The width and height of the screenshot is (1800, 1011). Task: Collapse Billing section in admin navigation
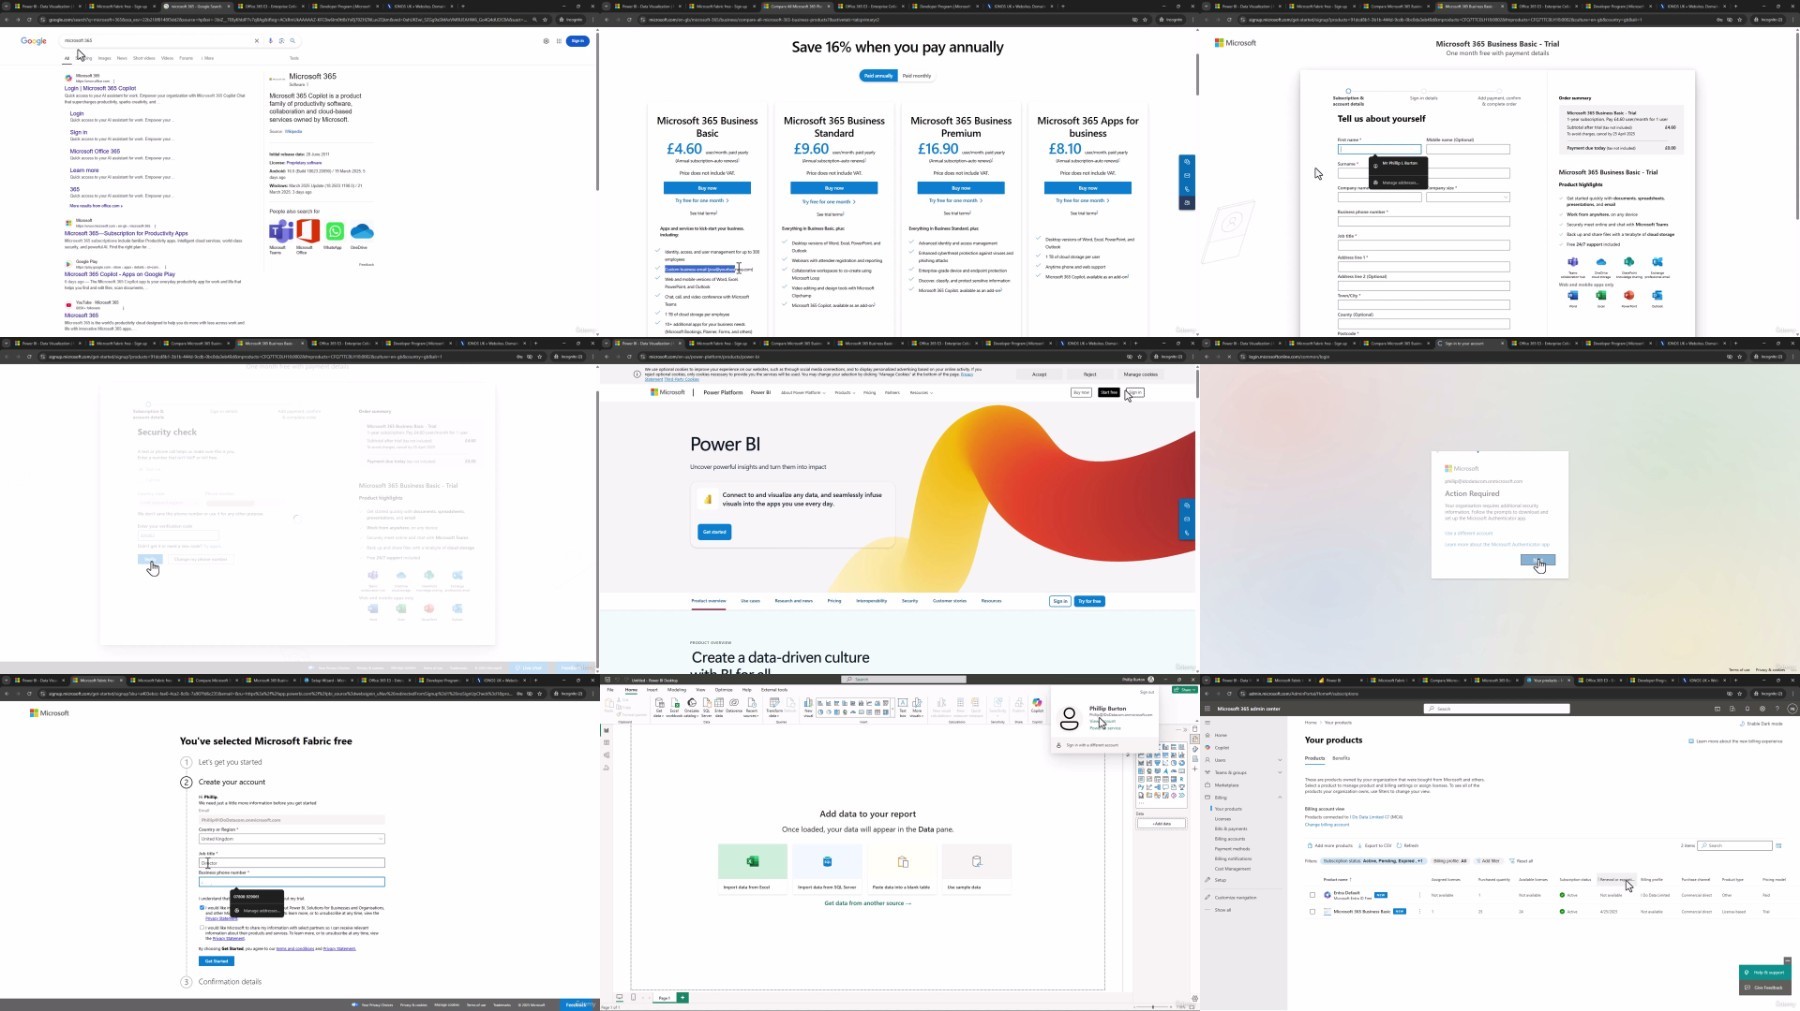tap(1280, 797)
